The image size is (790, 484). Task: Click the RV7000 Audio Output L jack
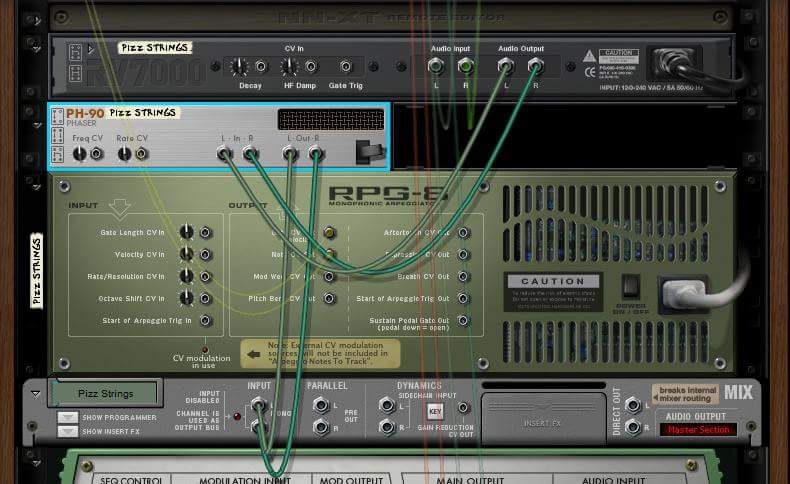click(506, 66)
